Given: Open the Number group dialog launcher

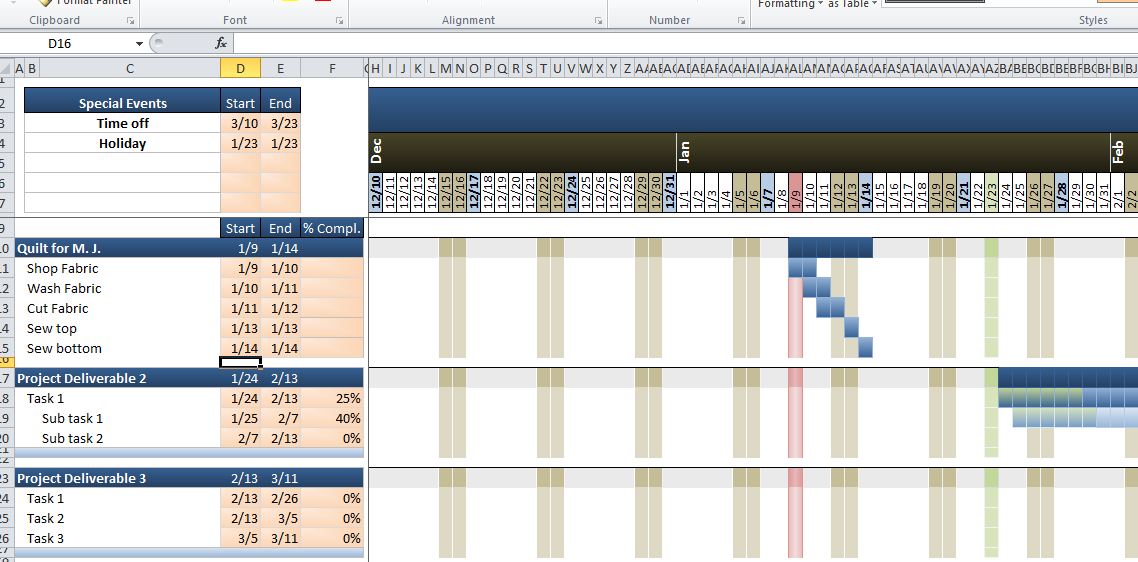Looking at the screenshot, I should (742, 21).
